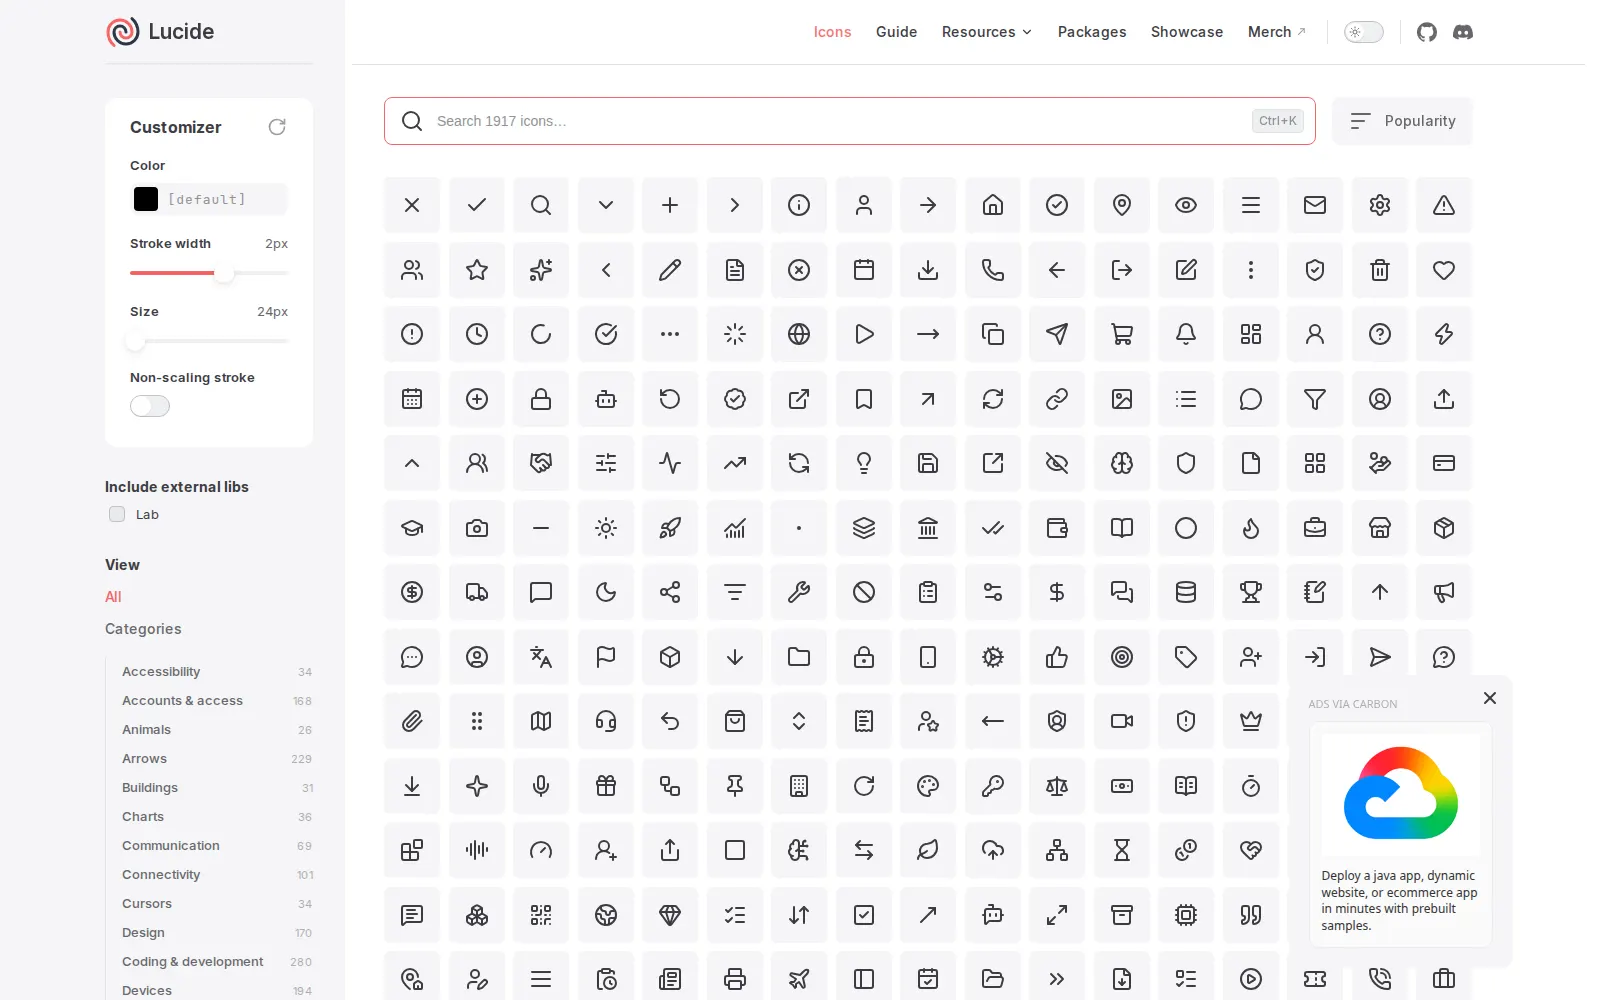Select the trophy icon
The image size is (1600, 1000).
click(x=1251, y=592)
